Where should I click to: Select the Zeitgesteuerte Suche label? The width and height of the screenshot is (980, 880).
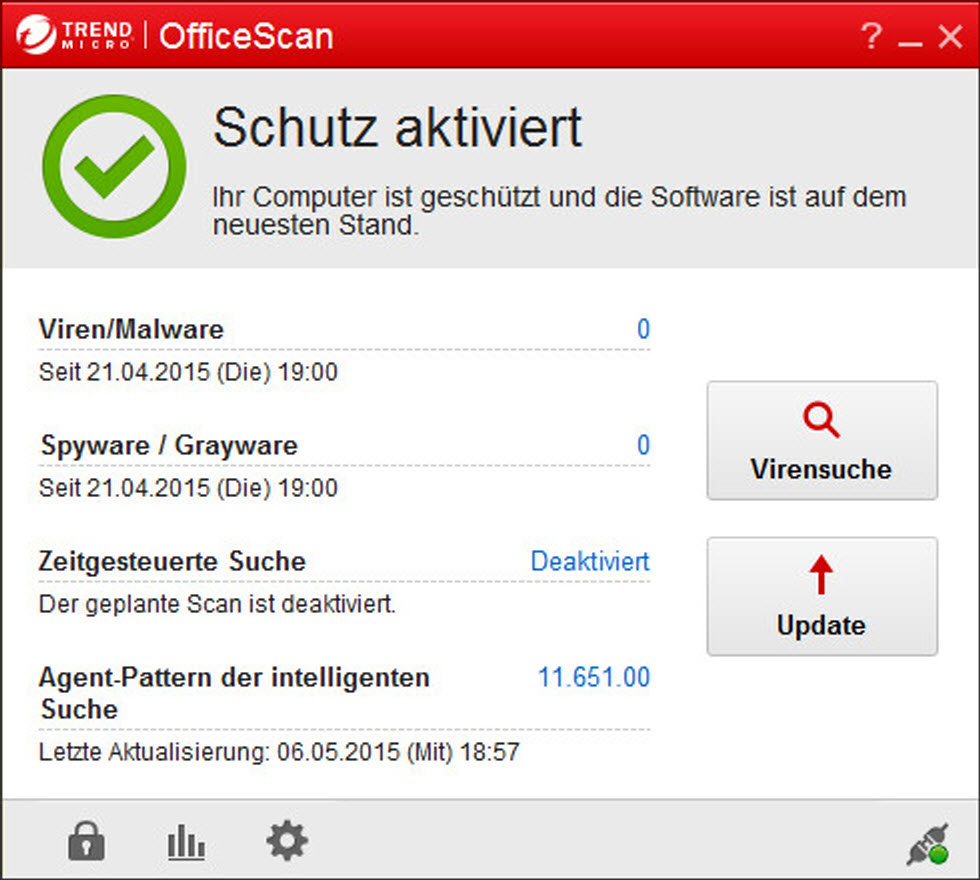coord(172,561)
